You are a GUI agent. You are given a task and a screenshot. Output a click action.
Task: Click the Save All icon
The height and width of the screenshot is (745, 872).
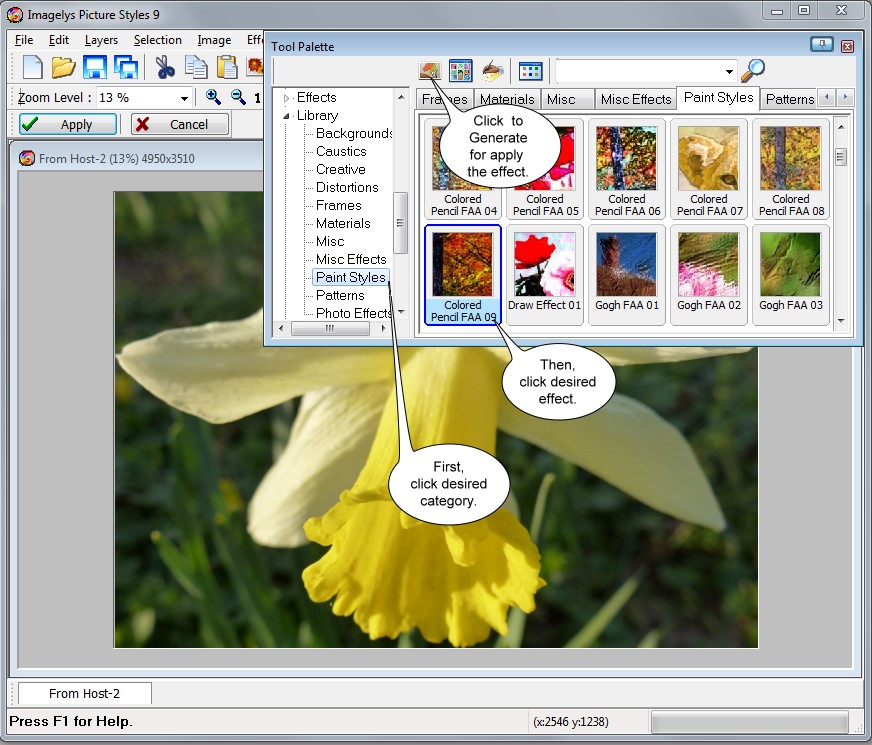126,68
